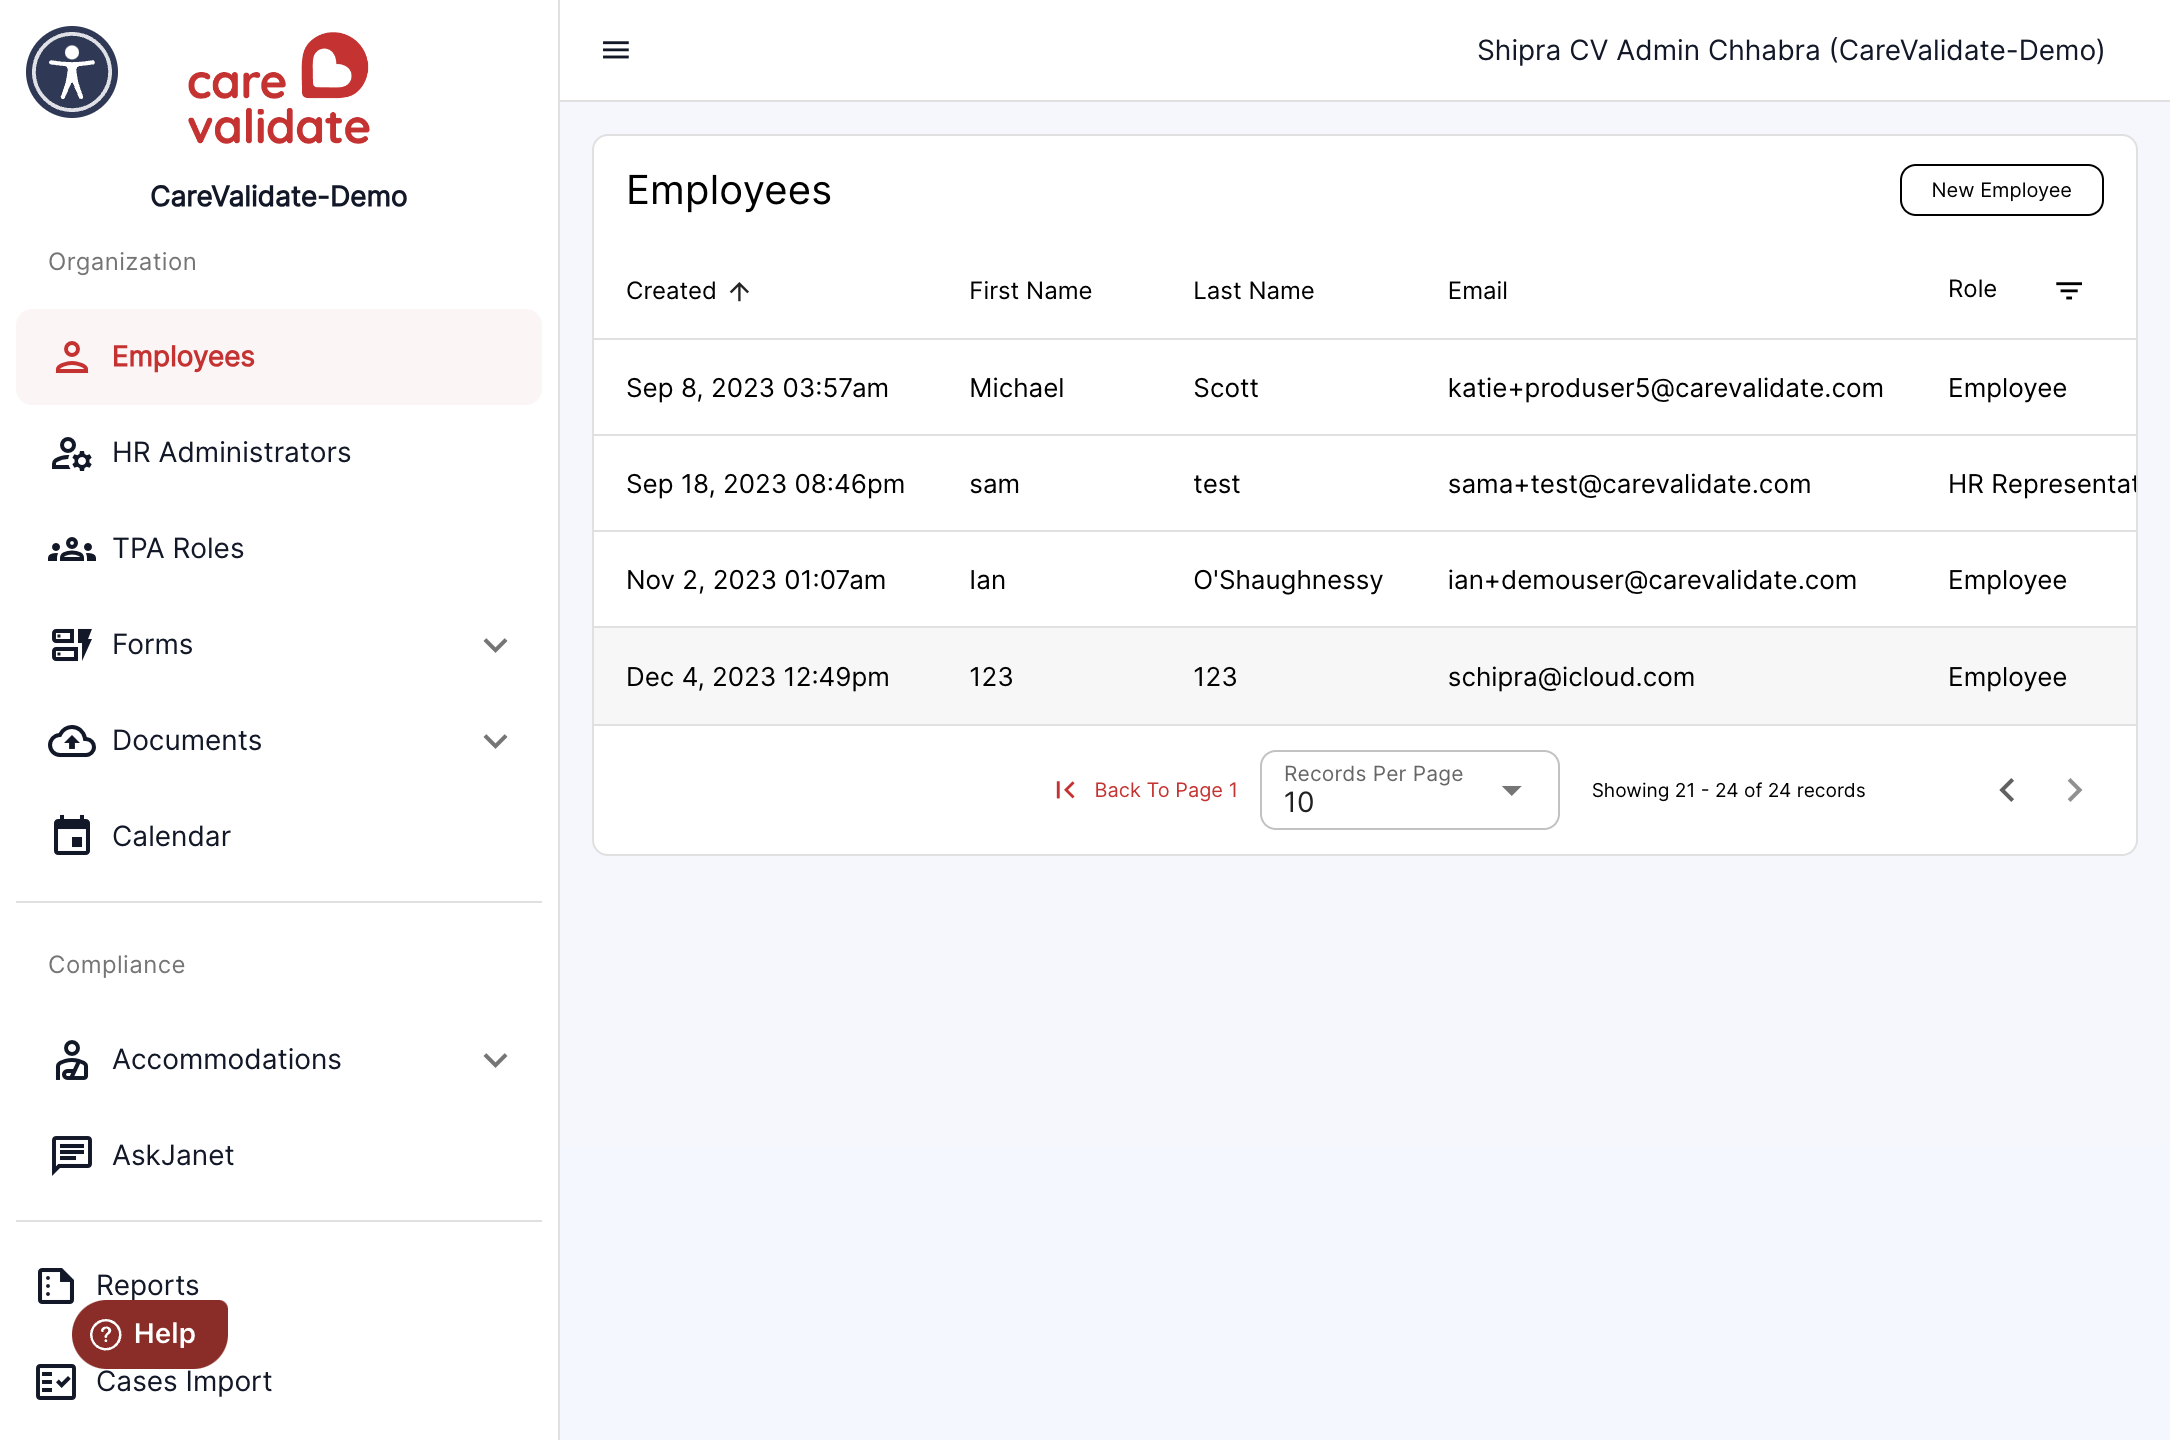
Task: Open the accessibility widget icon
Action: (x=72, y=72)
